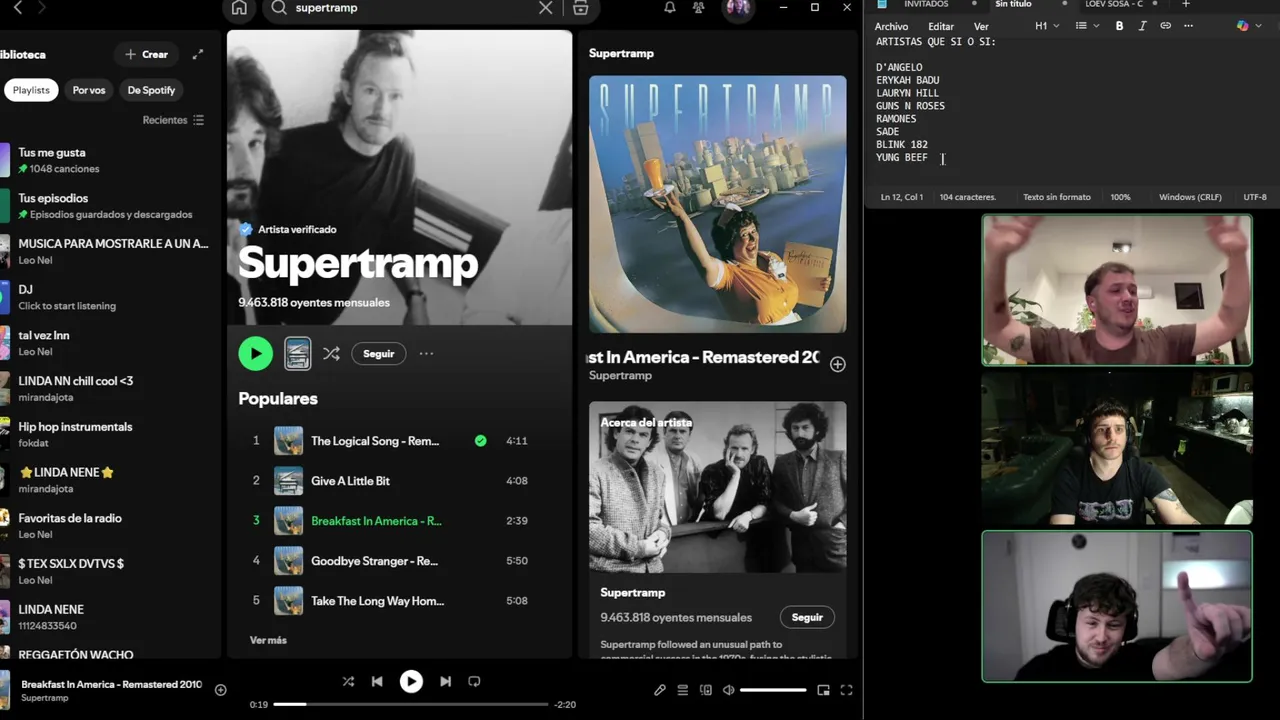This screenshot has width=1280, height=720.
Task: Expand the library with the arrows icon
Action: click(198, 54)
